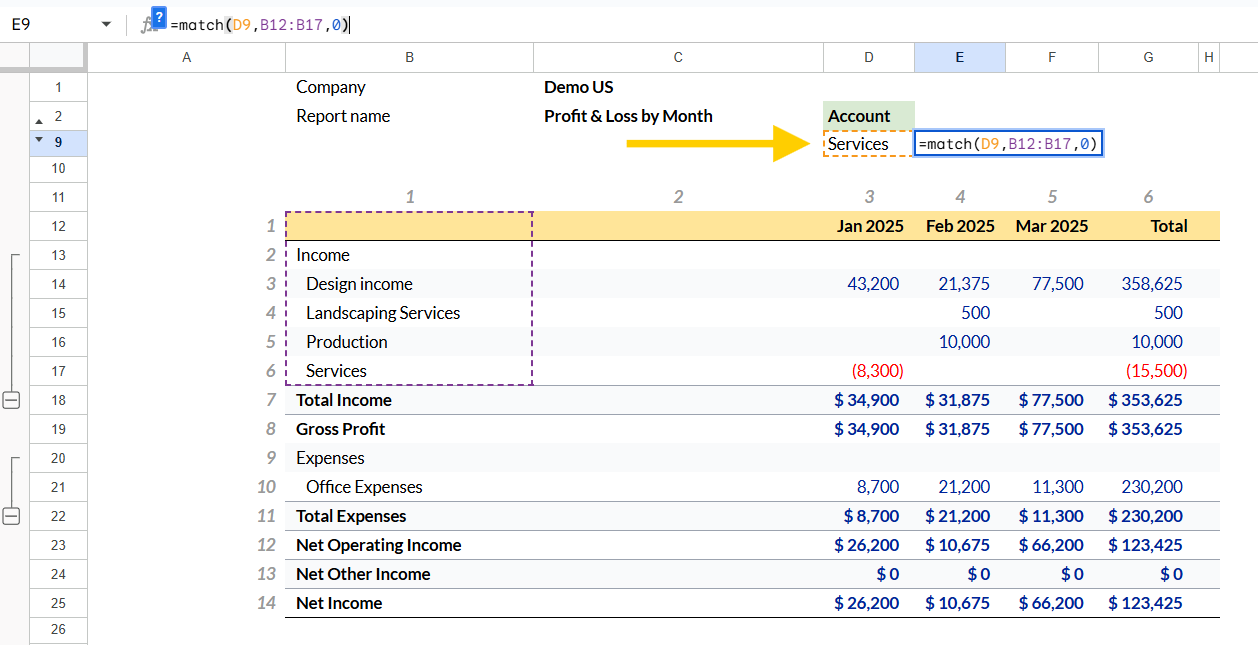Image resolution: width=1258 pixels, height=645 pixels.
Task: Collapse the Expenses row group at row 22
Action: tap(12, 516)
